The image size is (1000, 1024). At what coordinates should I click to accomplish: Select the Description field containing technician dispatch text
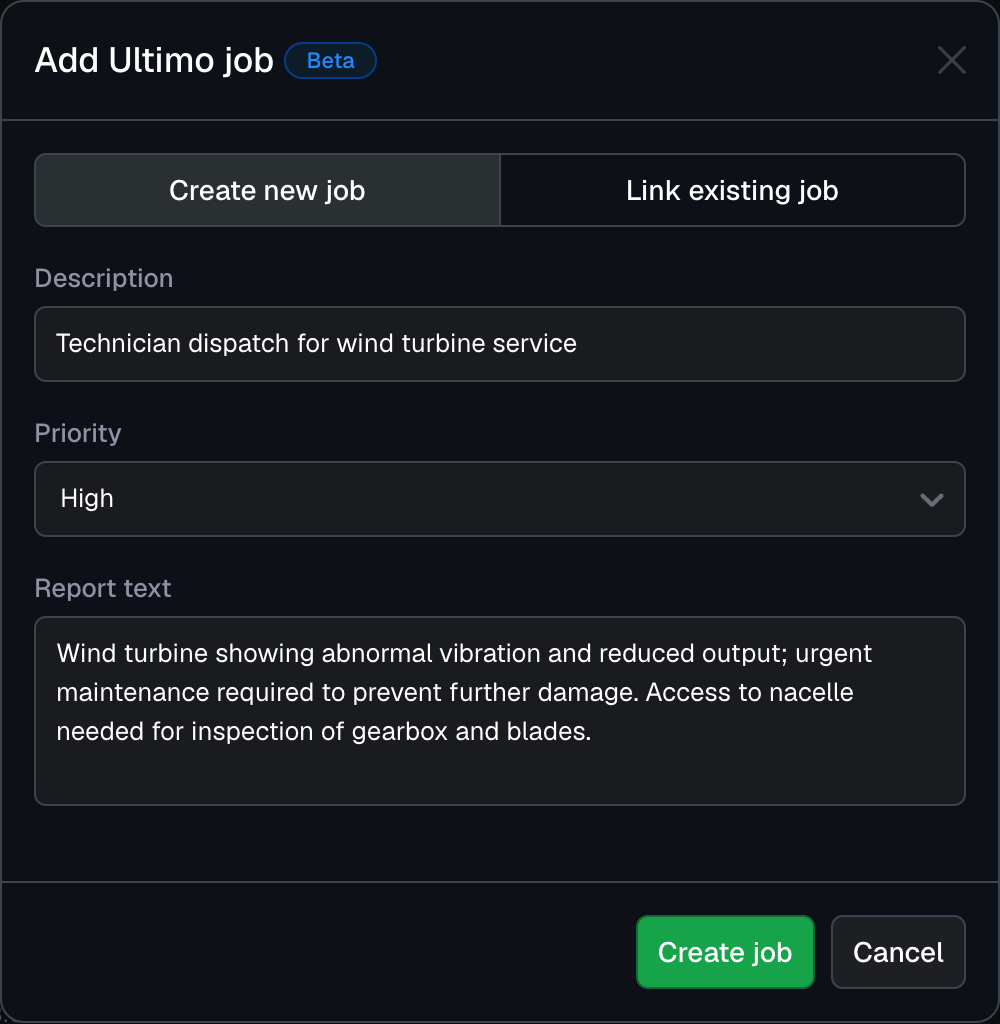click(x=500, y=344)
